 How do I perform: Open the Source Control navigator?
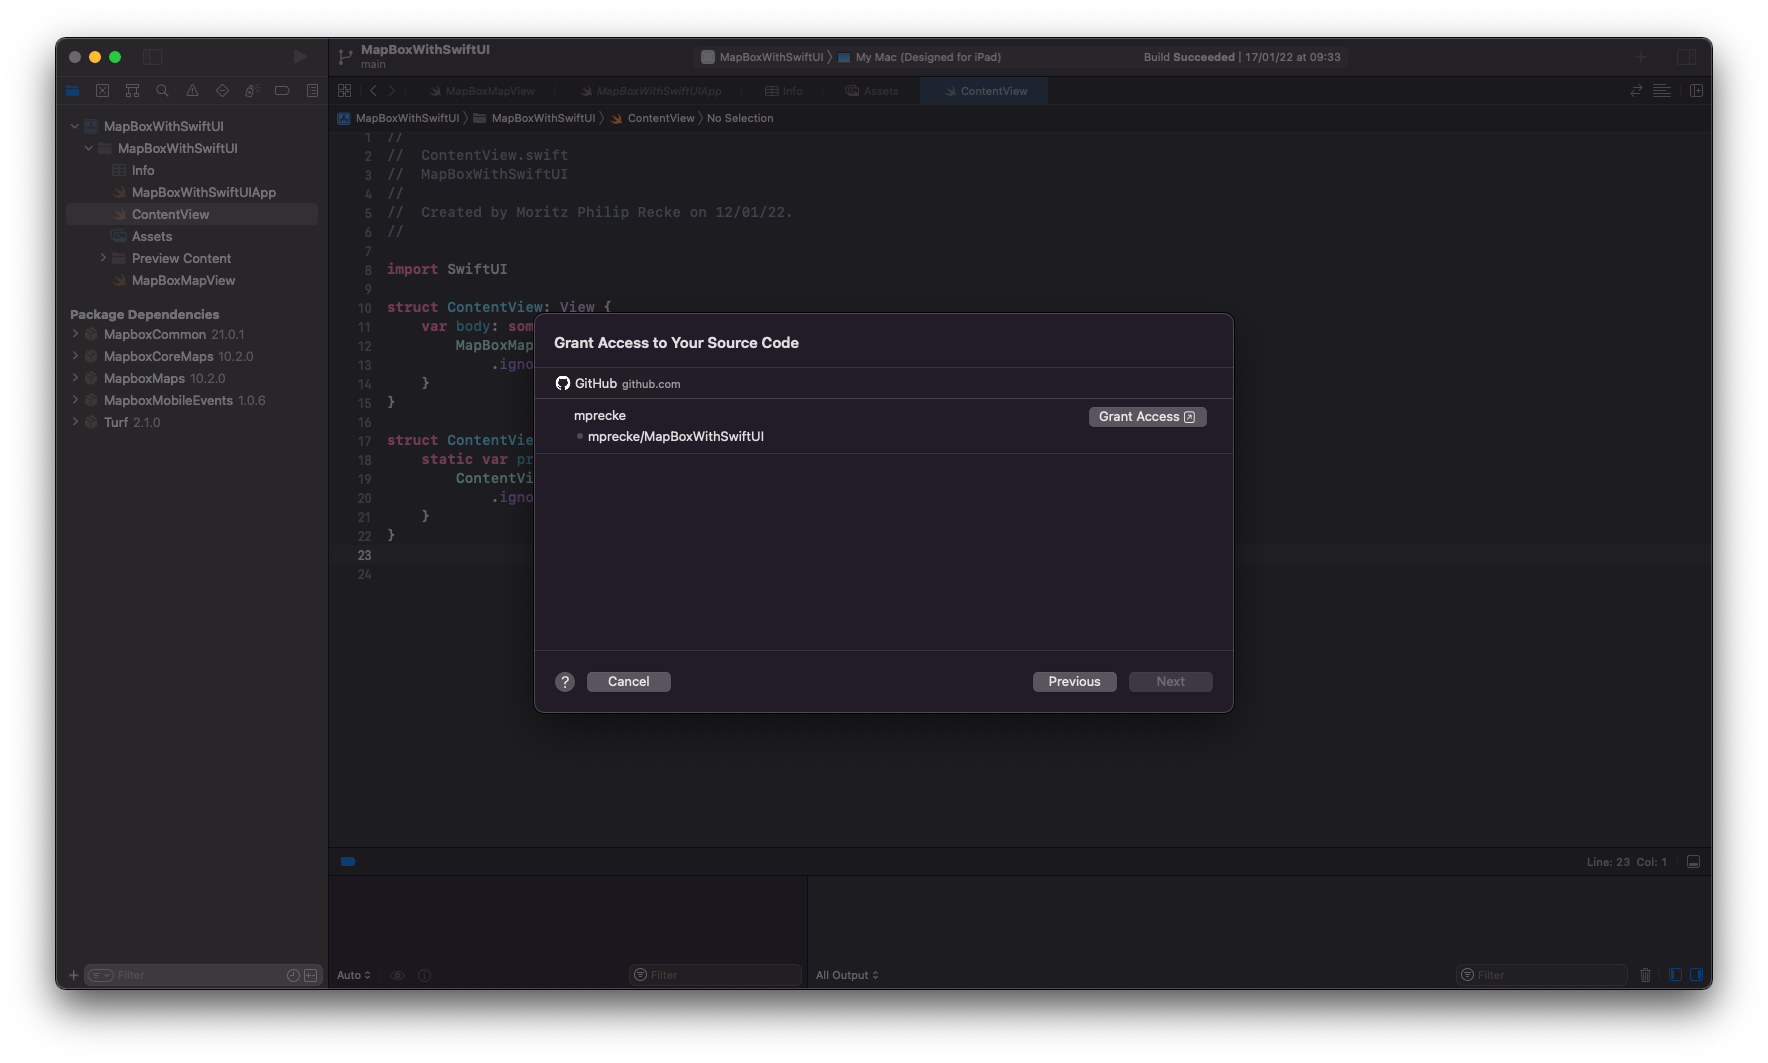coord(102,91)
